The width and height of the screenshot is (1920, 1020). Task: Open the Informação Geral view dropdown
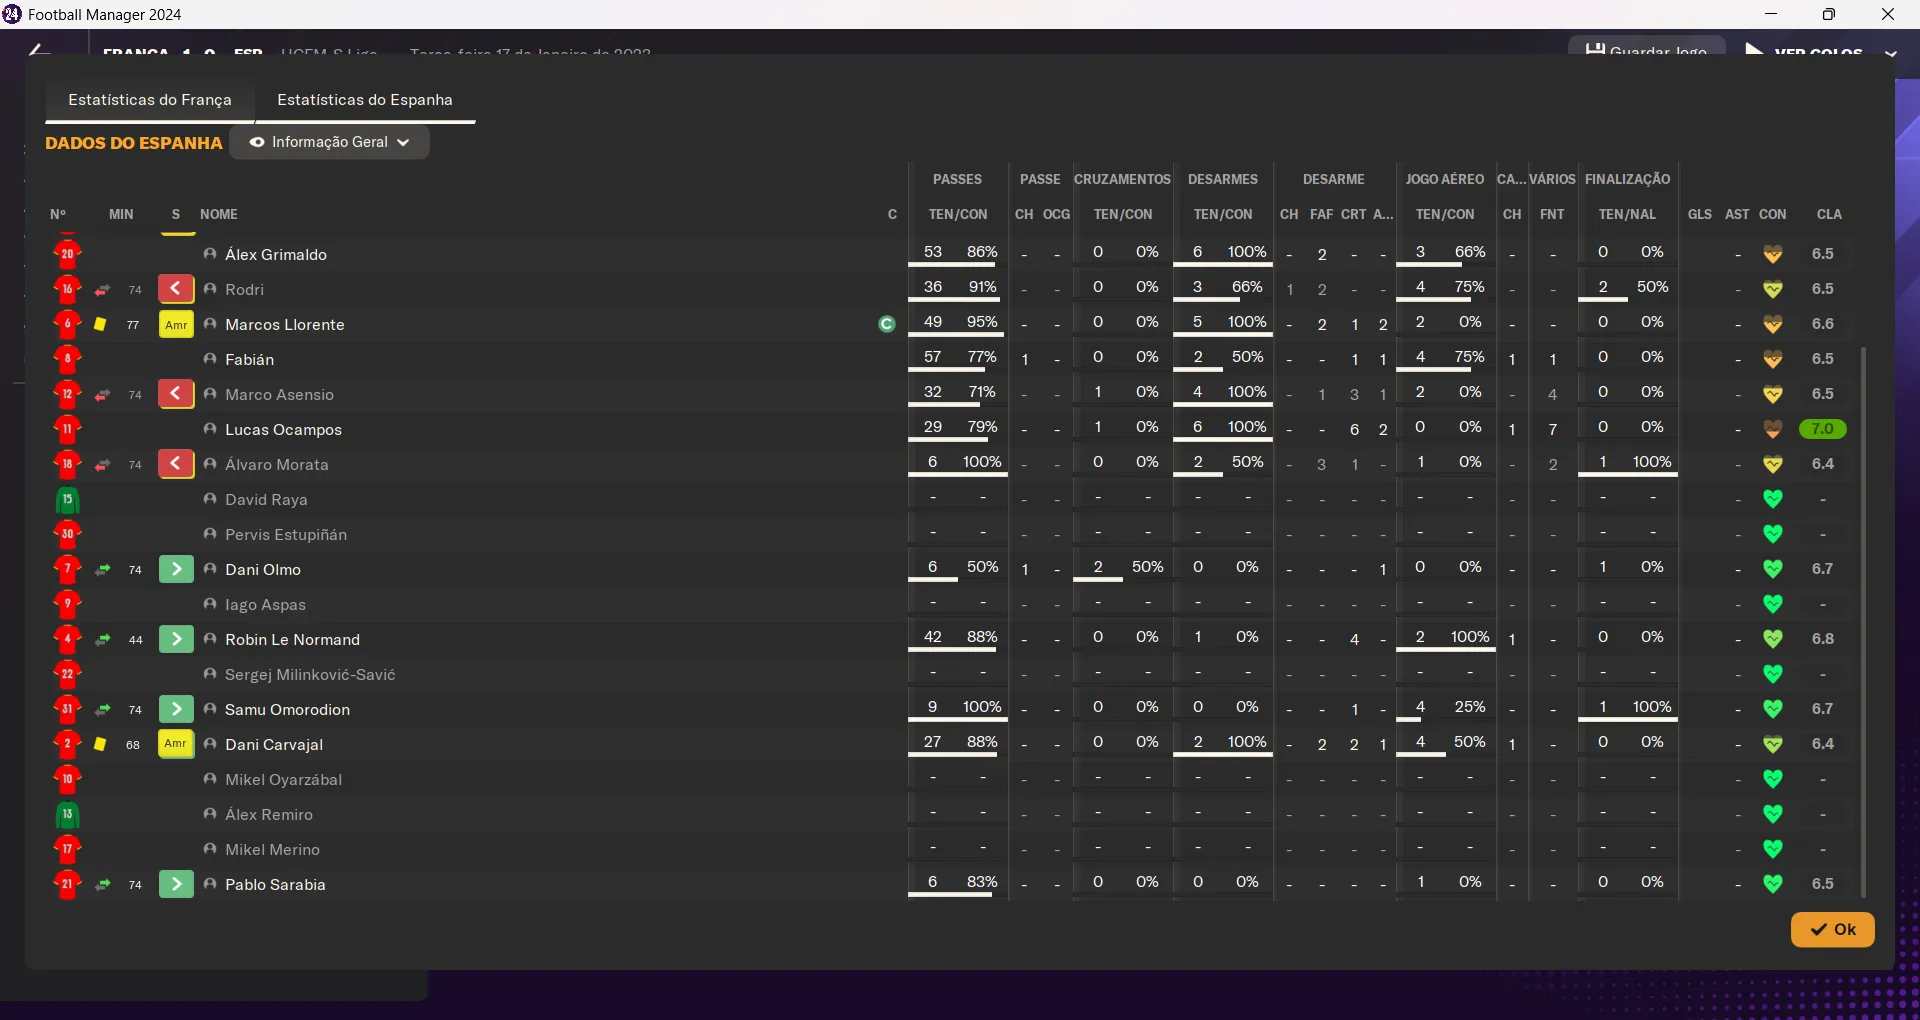329,142
